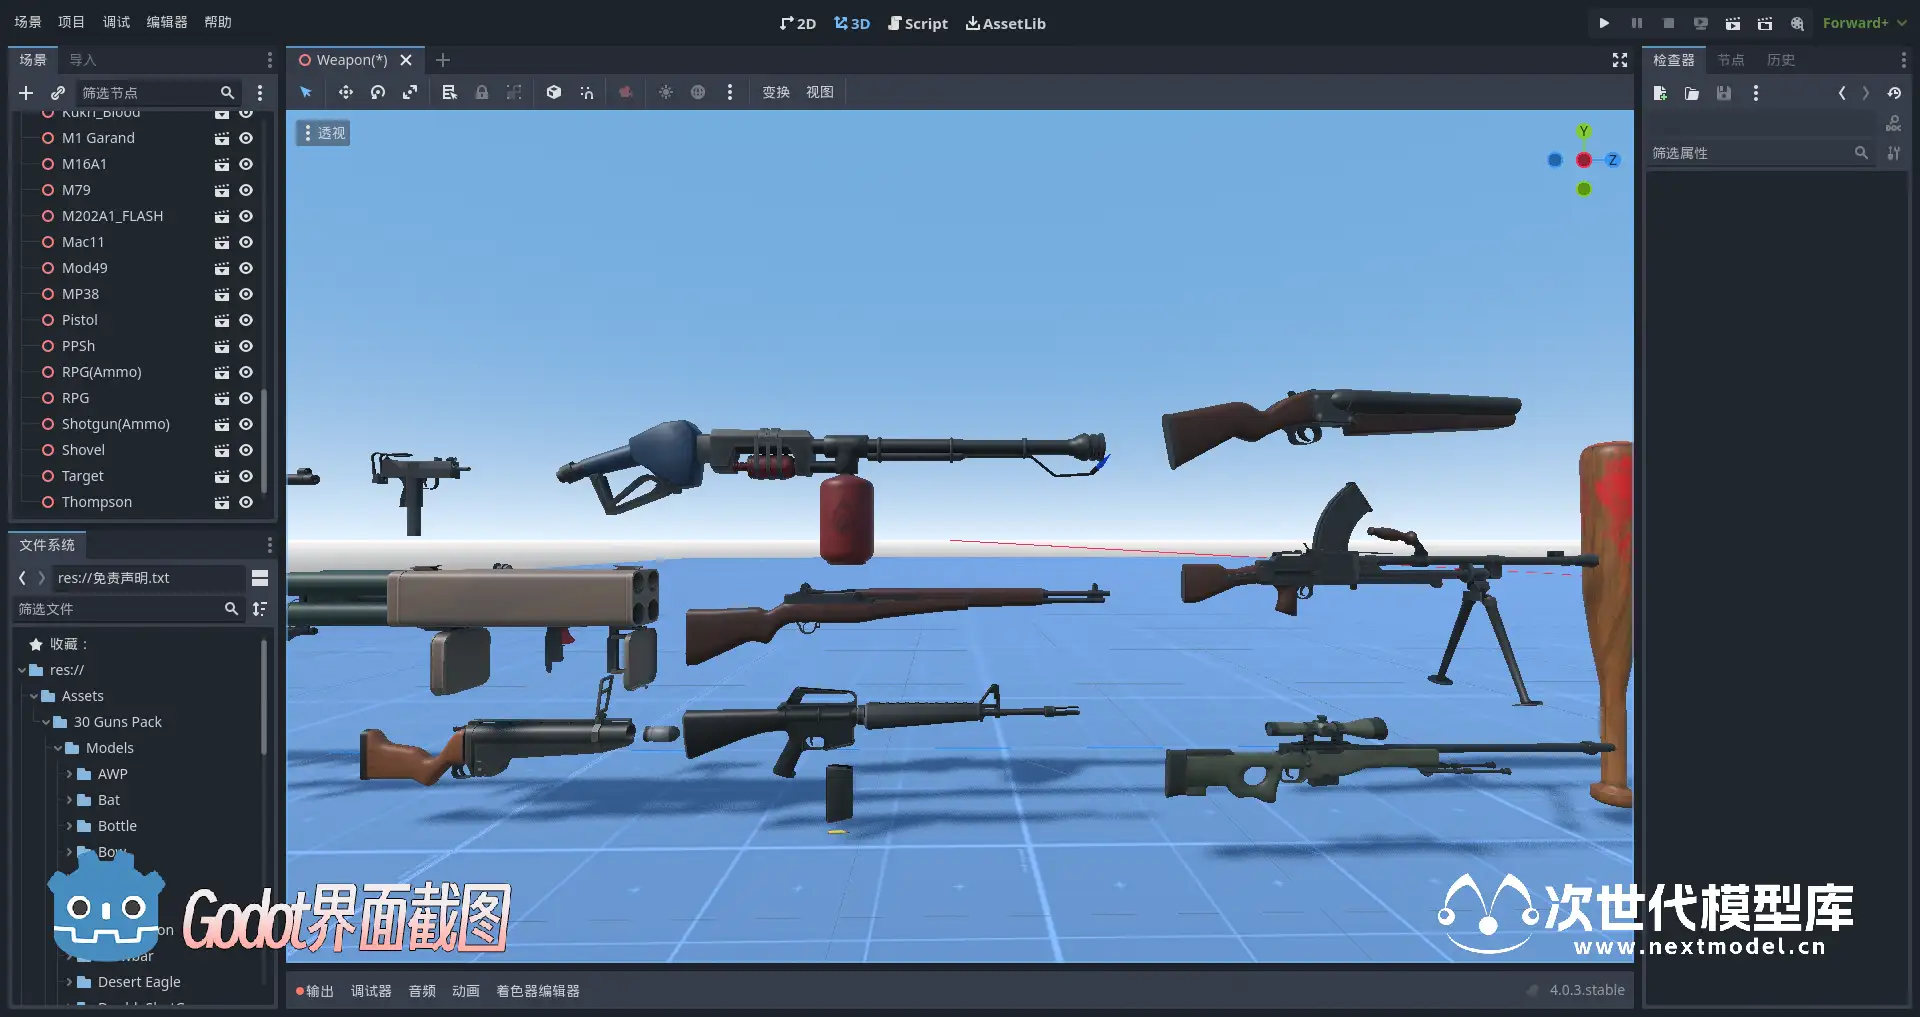This screenshot has height=1017, width=1920.
Task: Hide the Pistol node
Action: tap(246, 320)
